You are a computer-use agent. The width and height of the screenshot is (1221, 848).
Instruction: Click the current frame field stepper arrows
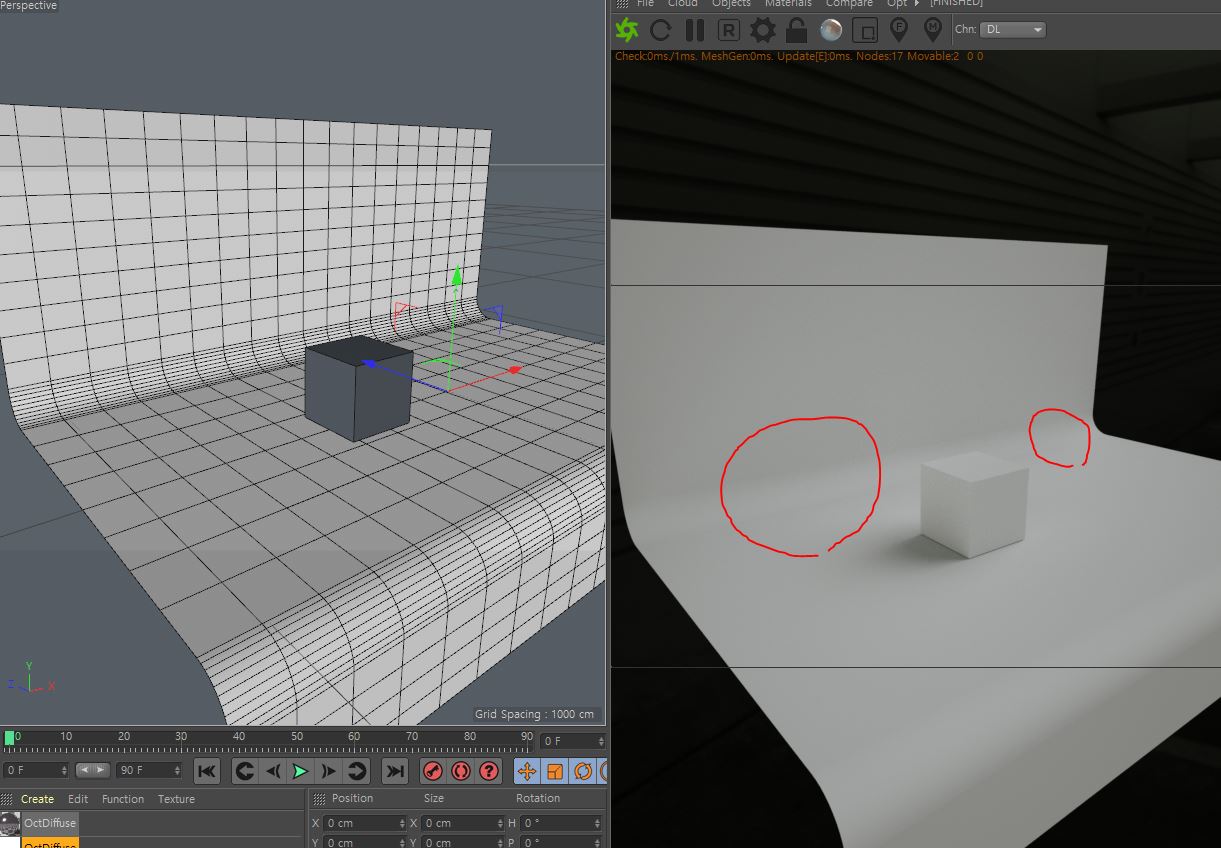(x=64, y=771)
